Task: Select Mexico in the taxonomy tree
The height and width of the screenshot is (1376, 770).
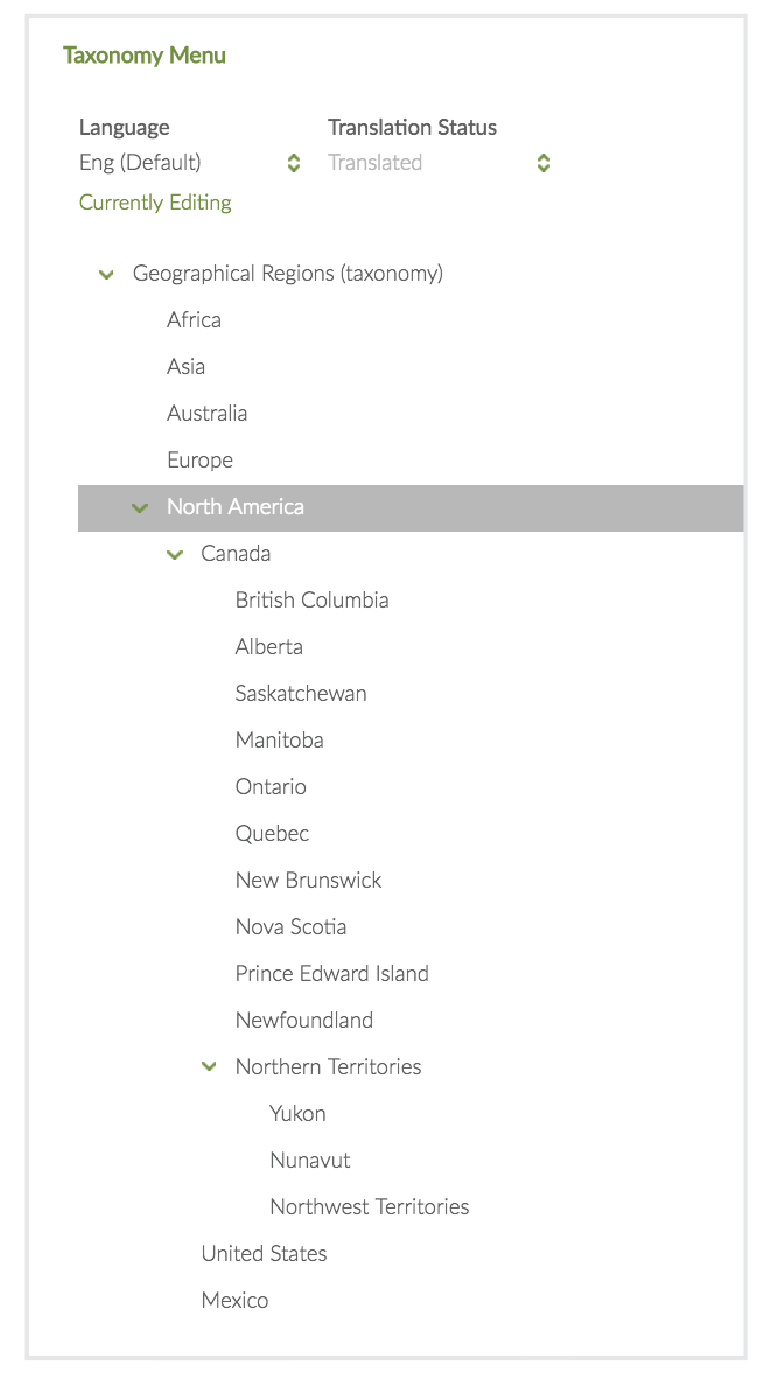Action: tap(235, 1301)
